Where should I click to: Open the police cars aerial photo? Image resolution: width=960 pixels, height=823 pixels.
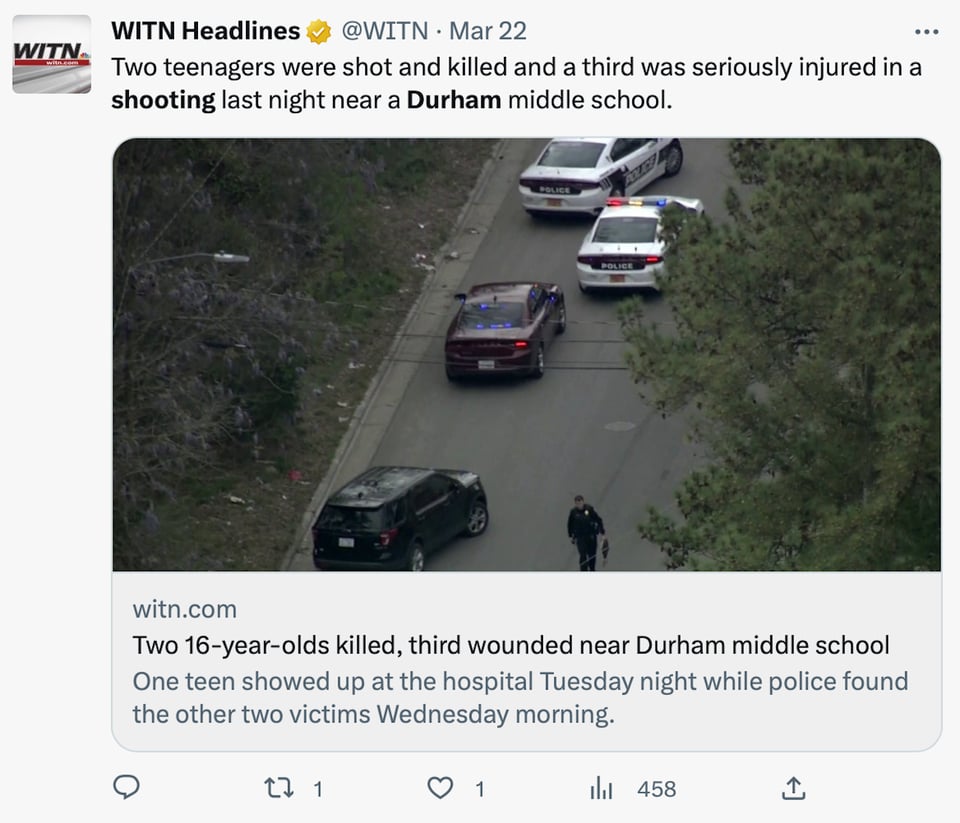[527, 355]
